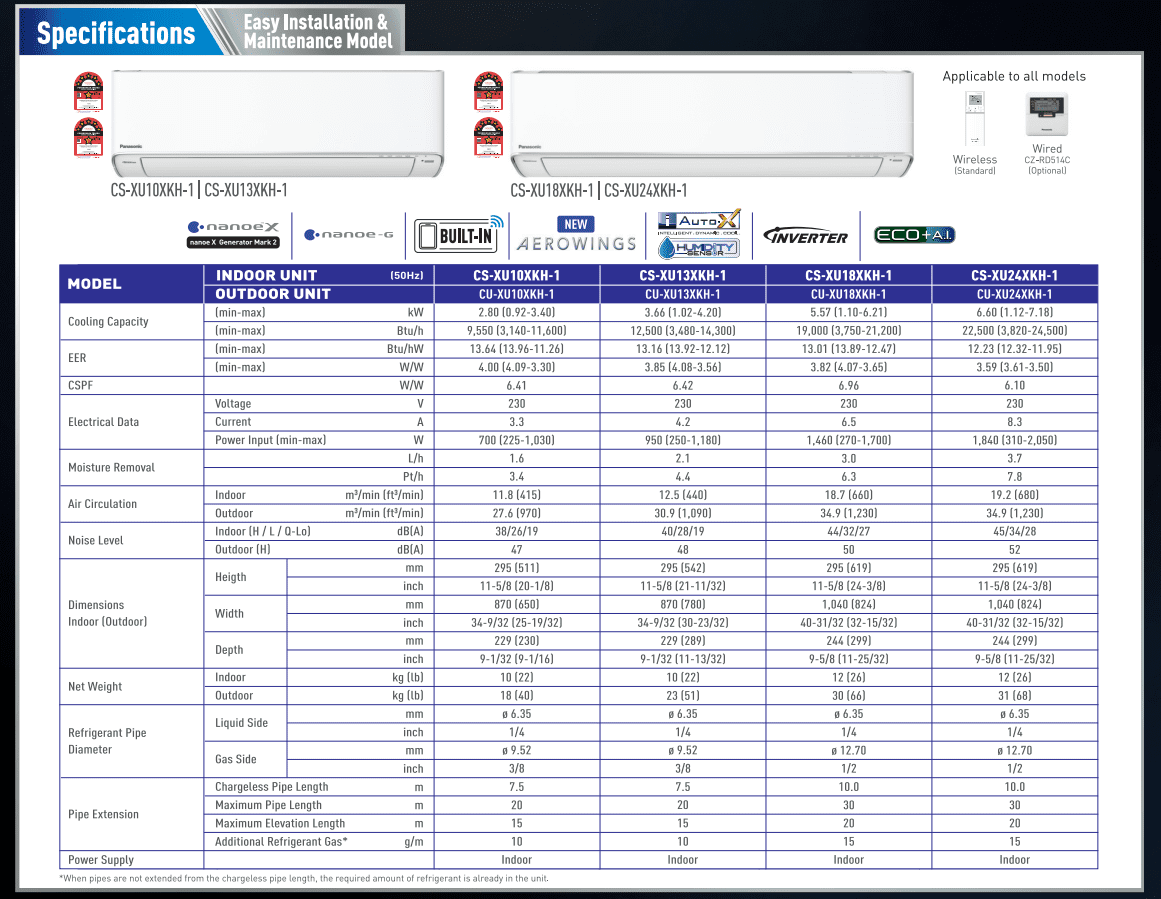
Task: Click Applicable to all models caption
Action: point(1014,76)
